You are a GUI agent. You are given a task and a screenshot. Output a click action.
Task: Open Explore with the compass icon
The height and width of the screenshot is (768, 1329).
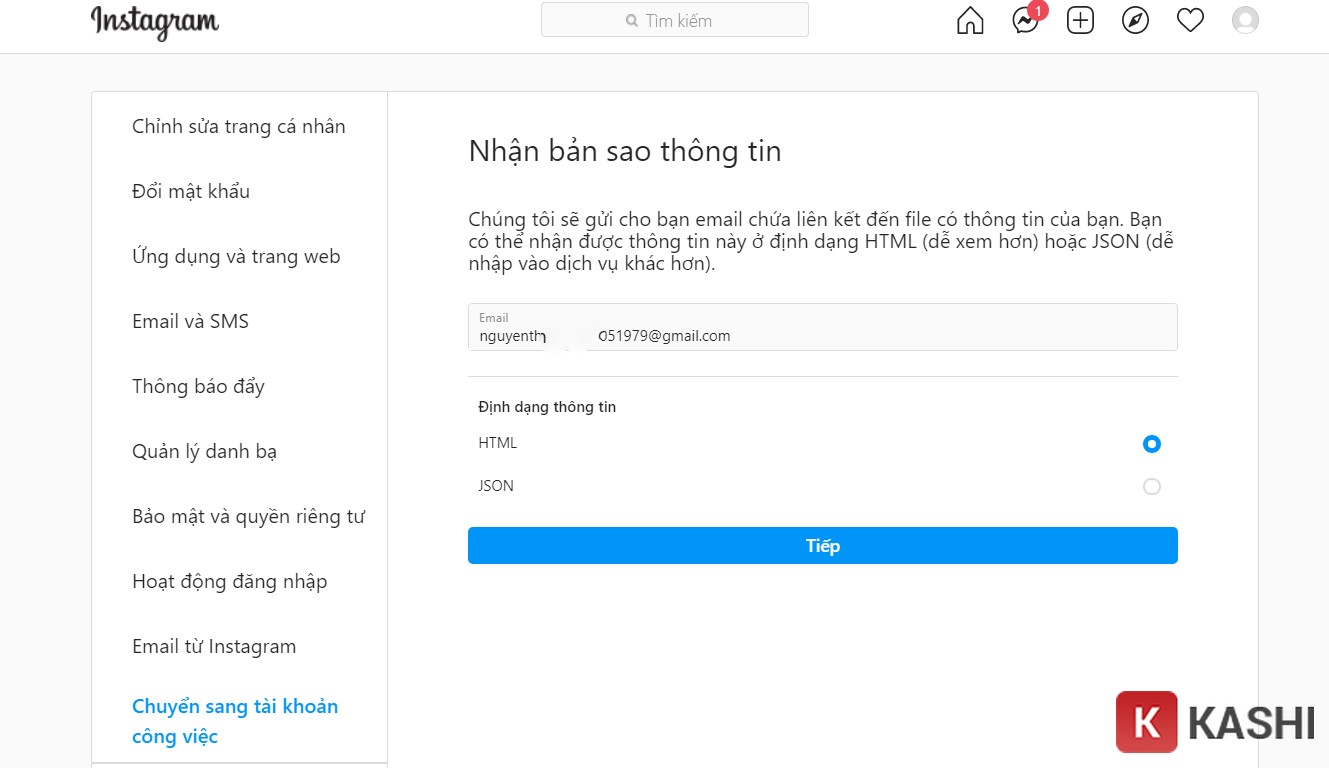tap(1135, 19)
